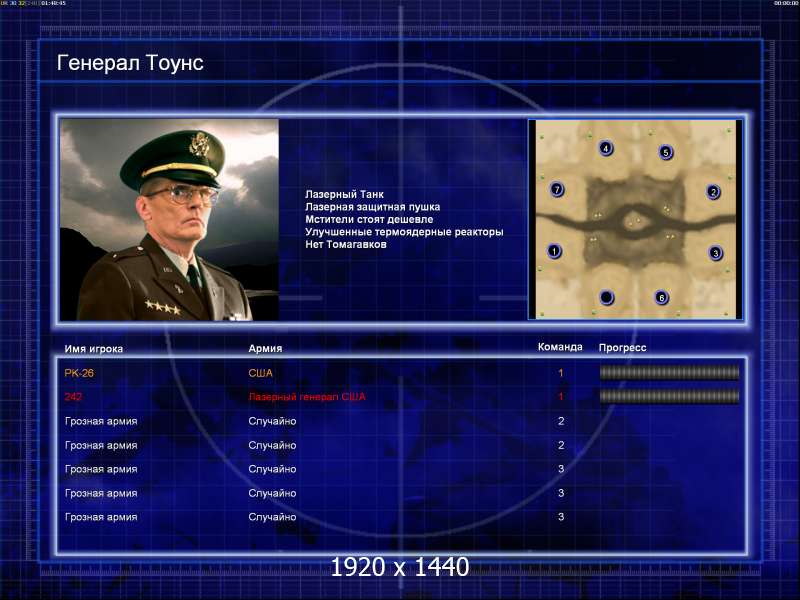Select the red player name 242
Image resolution: width=800 pixels, height=600 pixels.
tap(73, 396)
